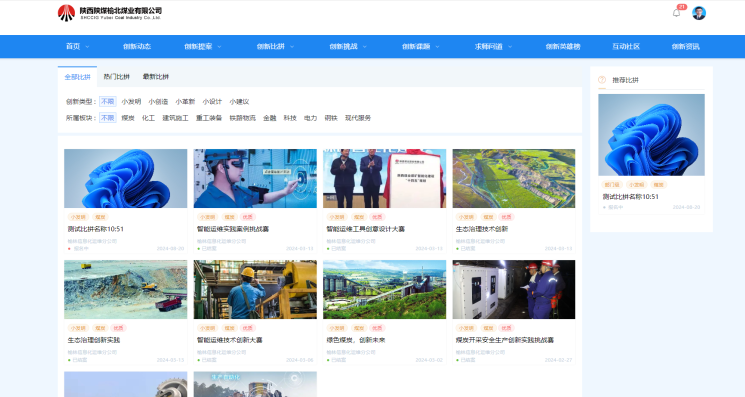
Task: Expand the 创新提案 menu chevron
Action: (x=219, y=47)
